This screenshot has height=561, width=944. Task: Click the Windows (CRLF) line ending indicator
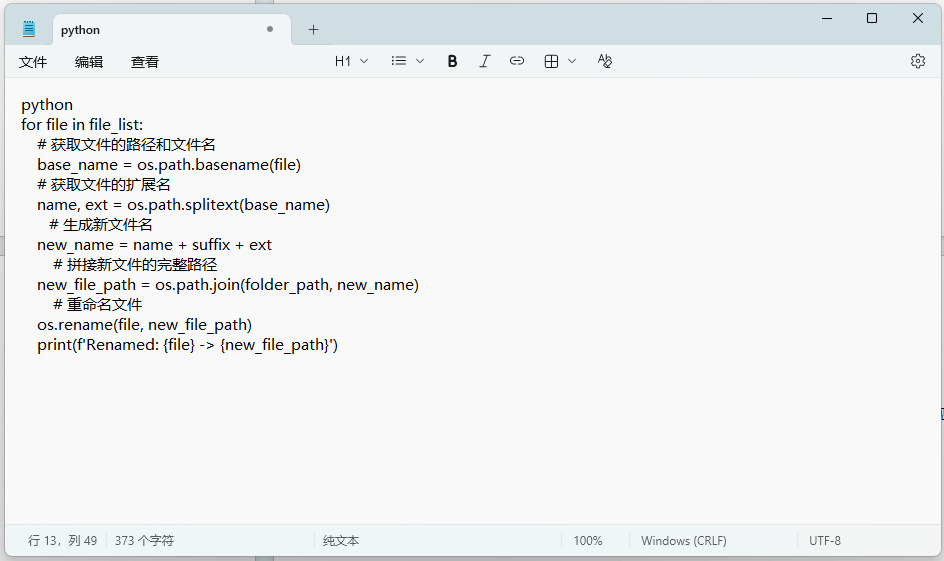(683, 541)
